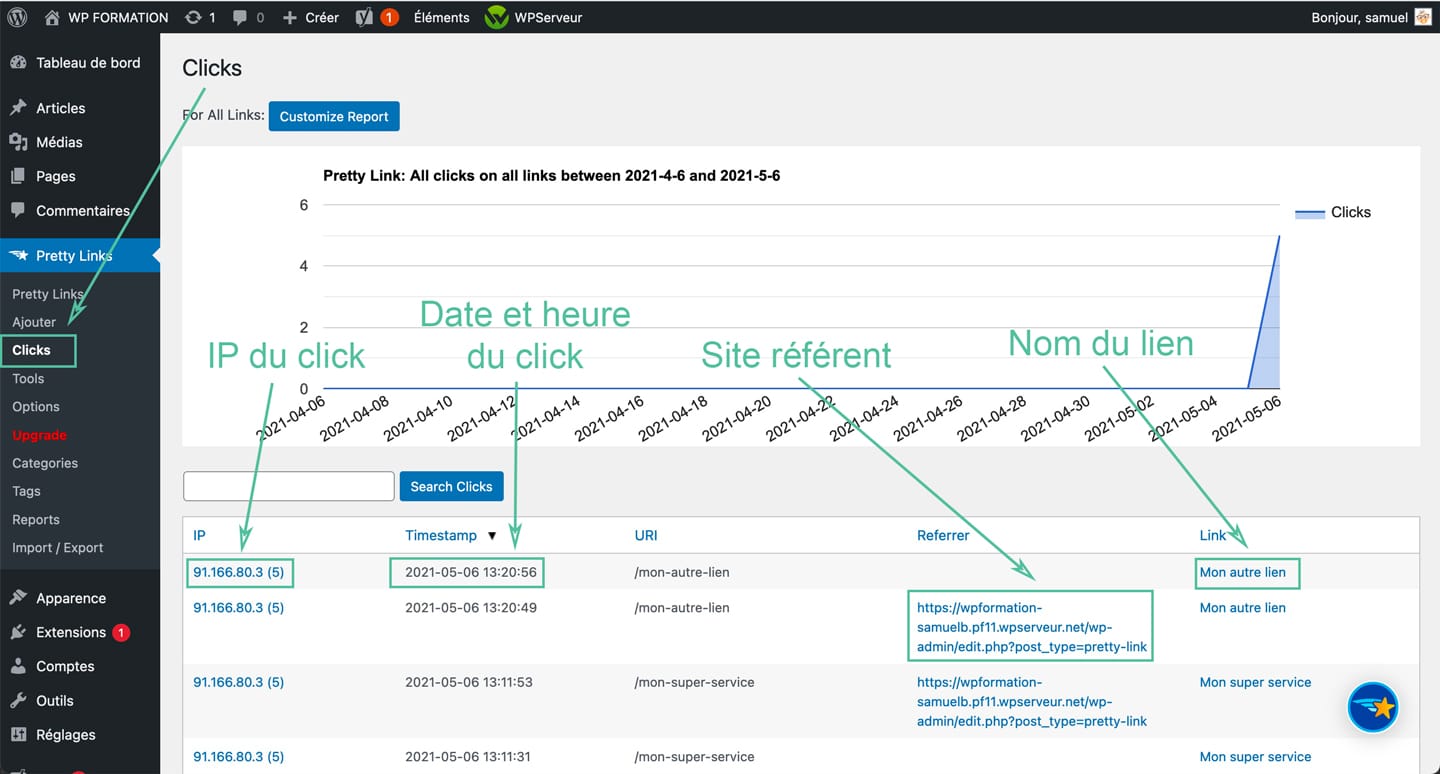
Task: Open the support chat bubble at bottom right
Action: pyautogui.click(x=1373, y=707)
